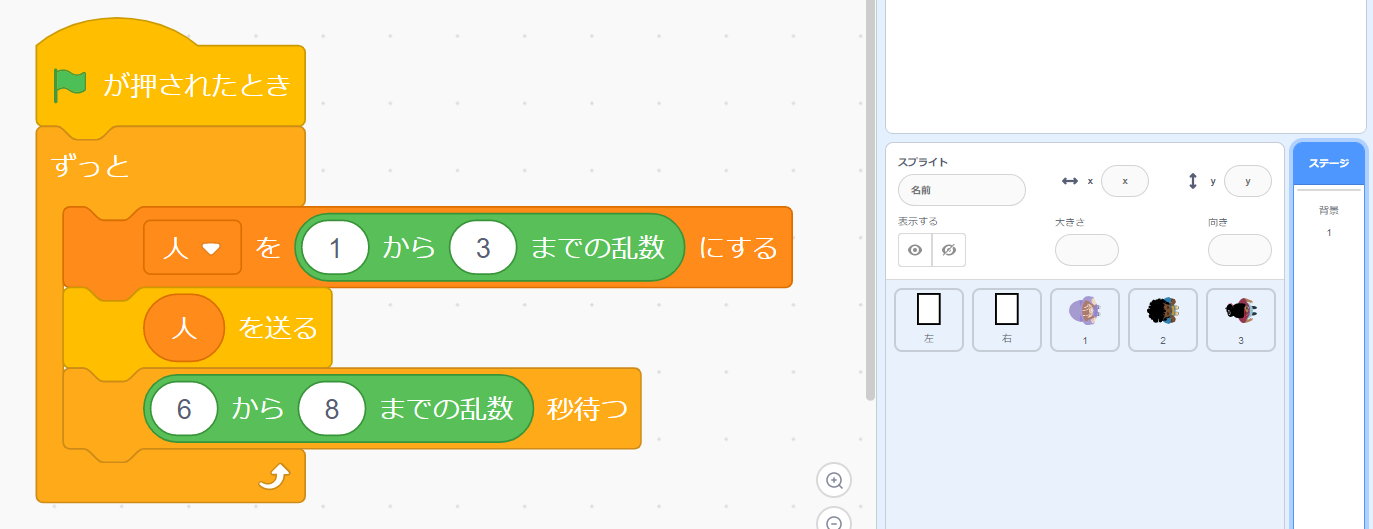Edit the value 3 in random block

coord(483,247)
